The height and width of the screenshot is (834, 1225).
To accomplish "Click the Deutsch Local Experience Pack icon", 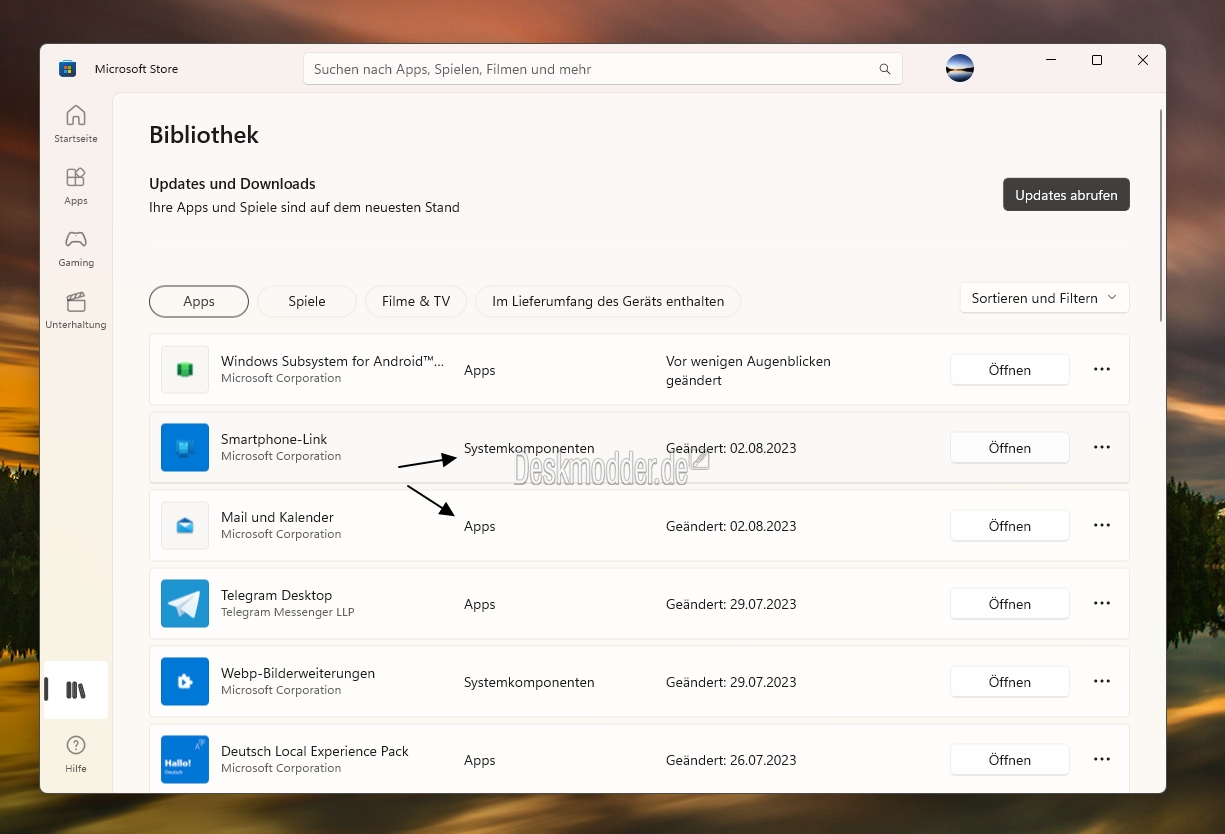I will point(185,760).
